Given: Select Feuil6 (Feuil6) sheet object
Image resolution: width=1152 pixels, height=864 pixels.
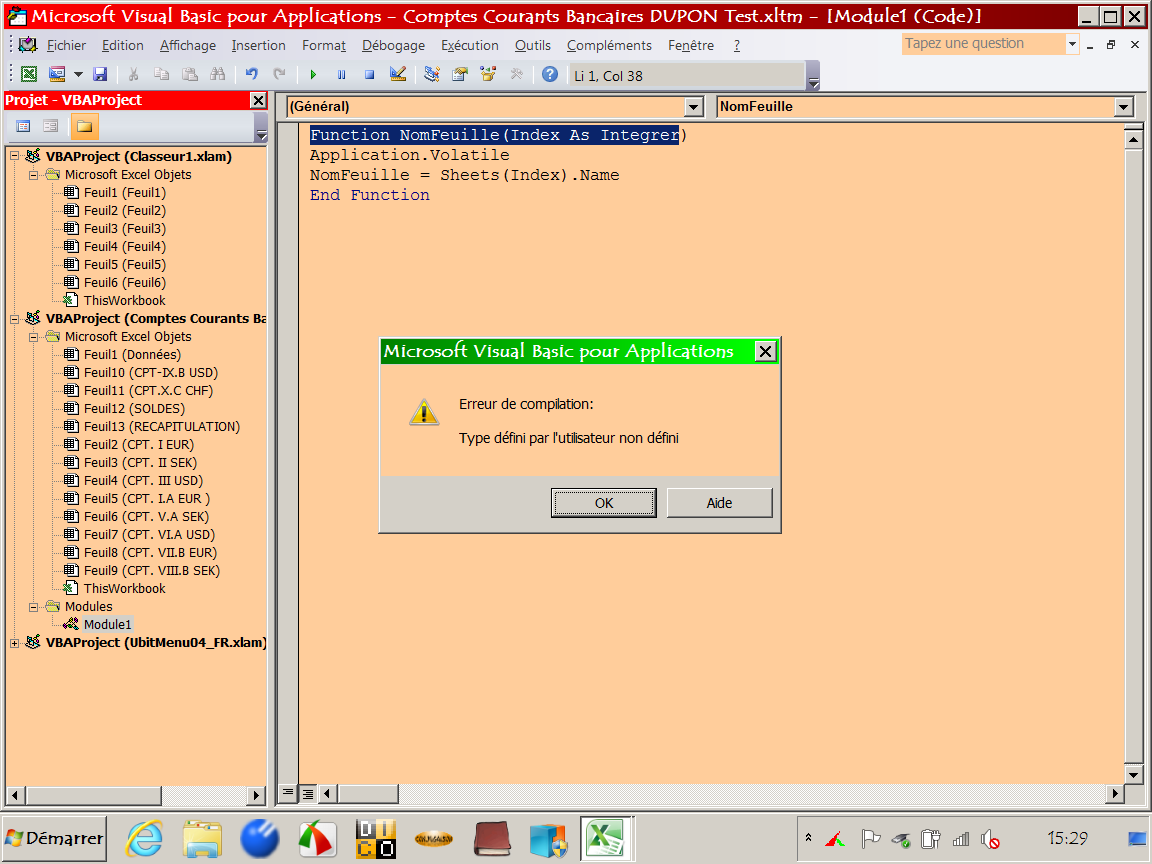Looking at the screenshot, I should tap(125, 283).
